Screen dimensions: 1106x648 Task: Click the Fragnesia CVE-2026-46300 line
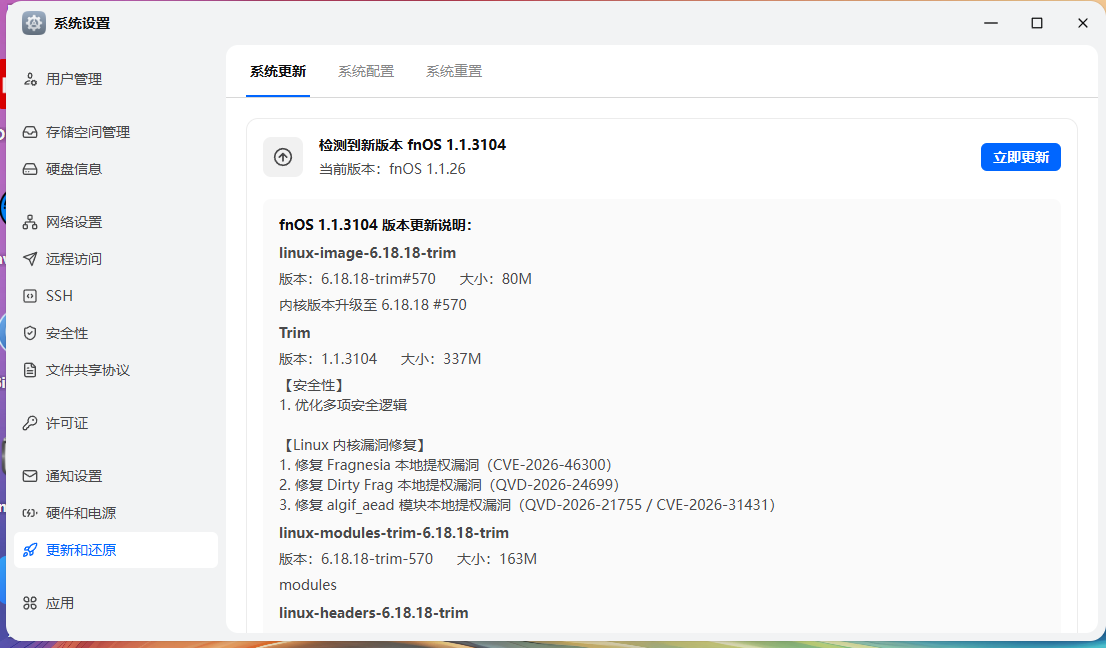445,465
